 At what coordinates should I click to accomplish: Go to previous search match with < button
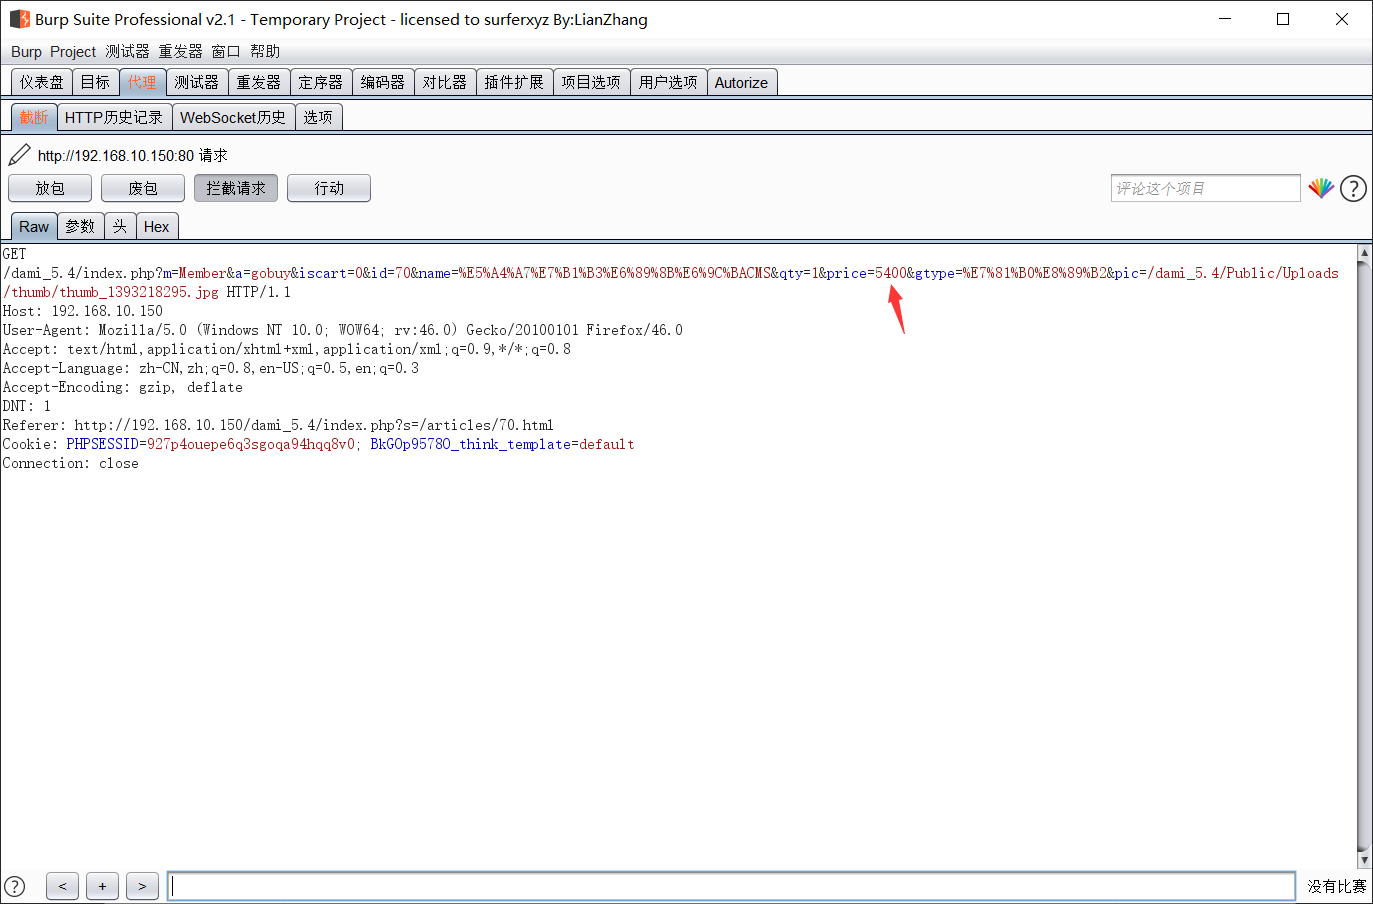62,886
